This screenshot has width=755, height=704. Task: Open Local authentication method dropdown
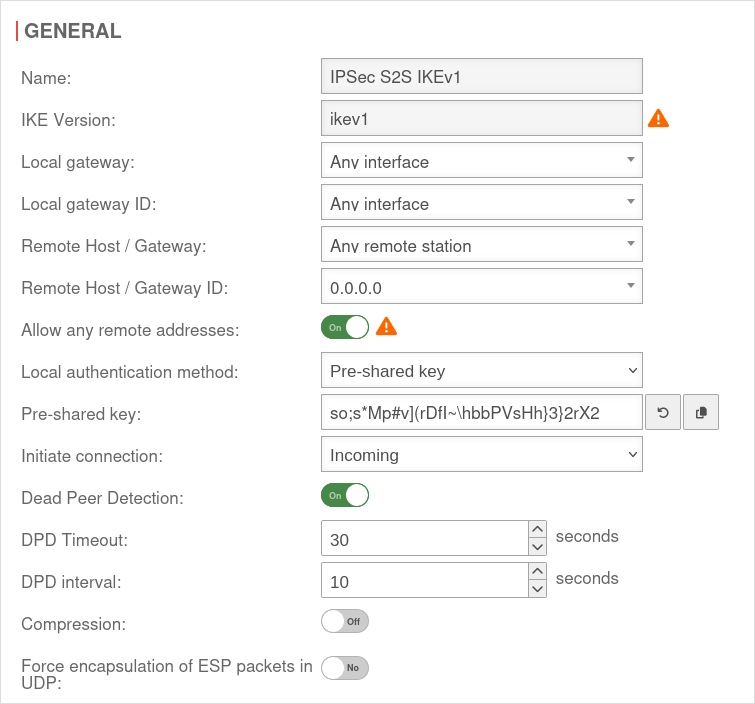click(x=481, y=370)
